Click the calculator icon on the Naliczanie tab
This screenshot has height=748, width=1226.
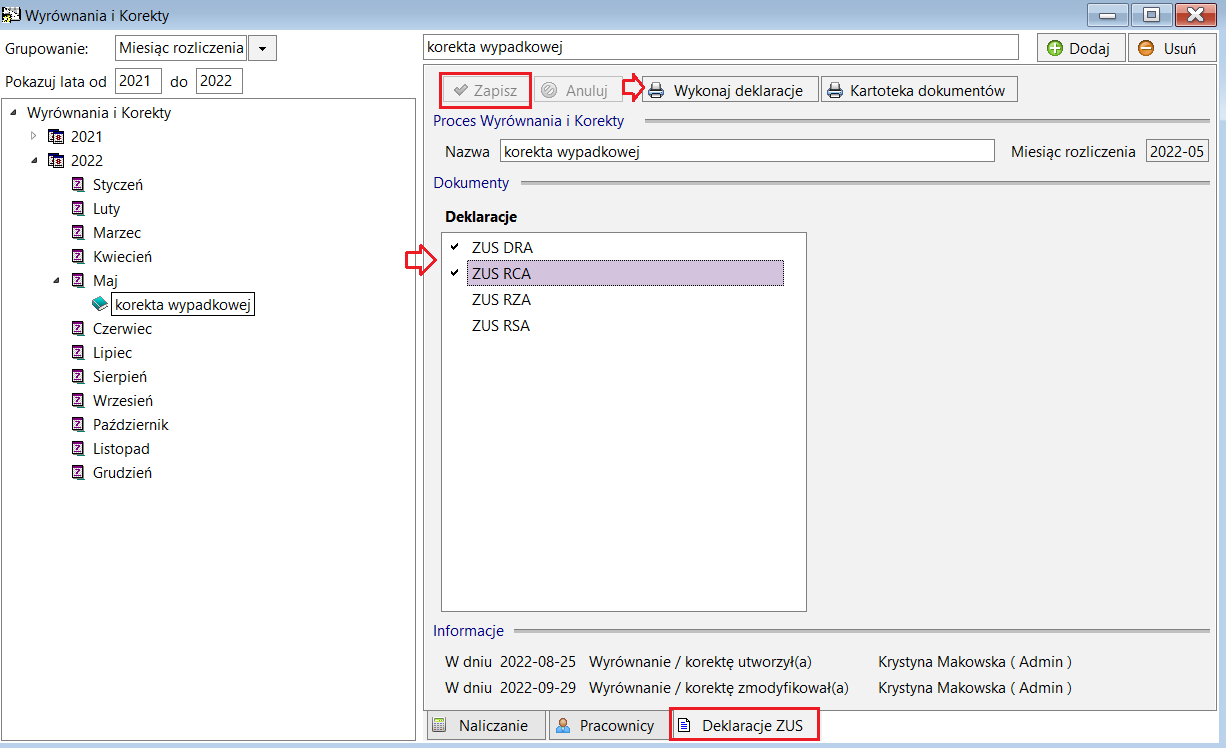(x=439, y=725)
